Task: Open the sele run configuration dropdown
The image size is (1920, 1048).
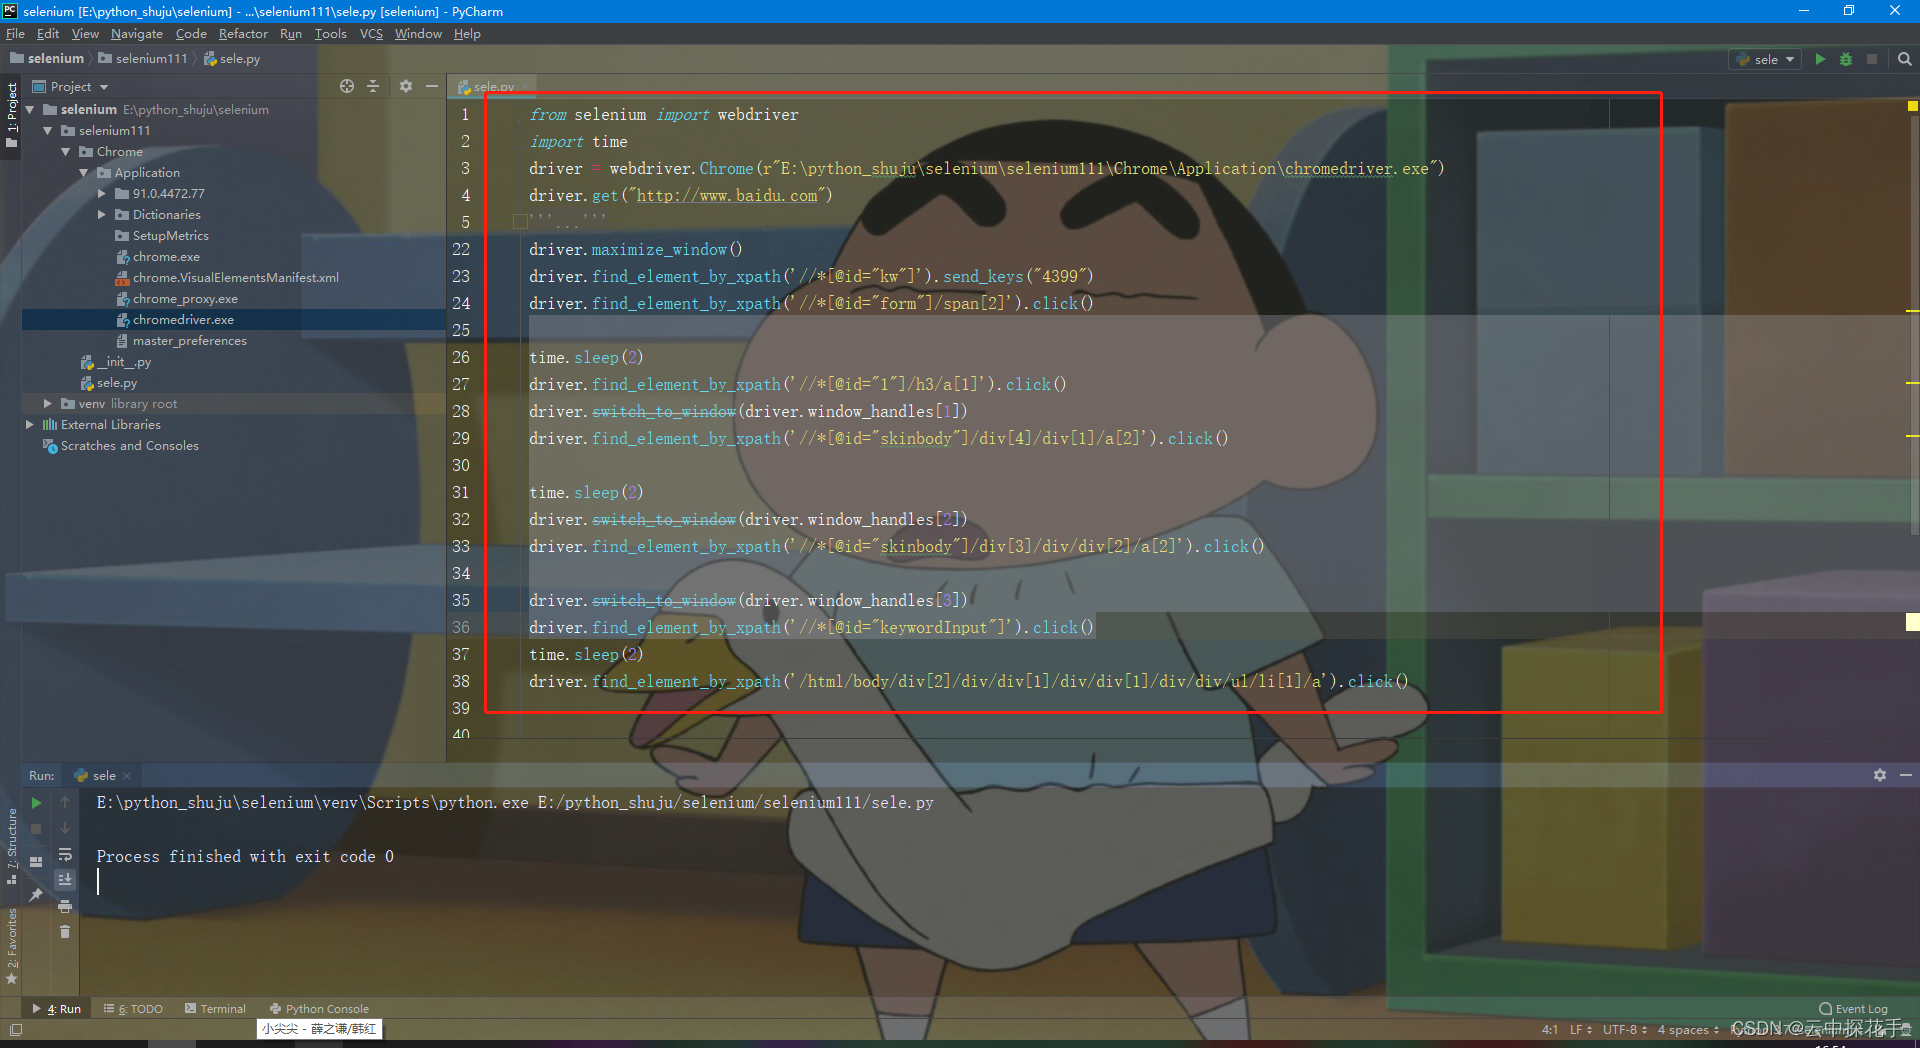Action: (1767, 59)
